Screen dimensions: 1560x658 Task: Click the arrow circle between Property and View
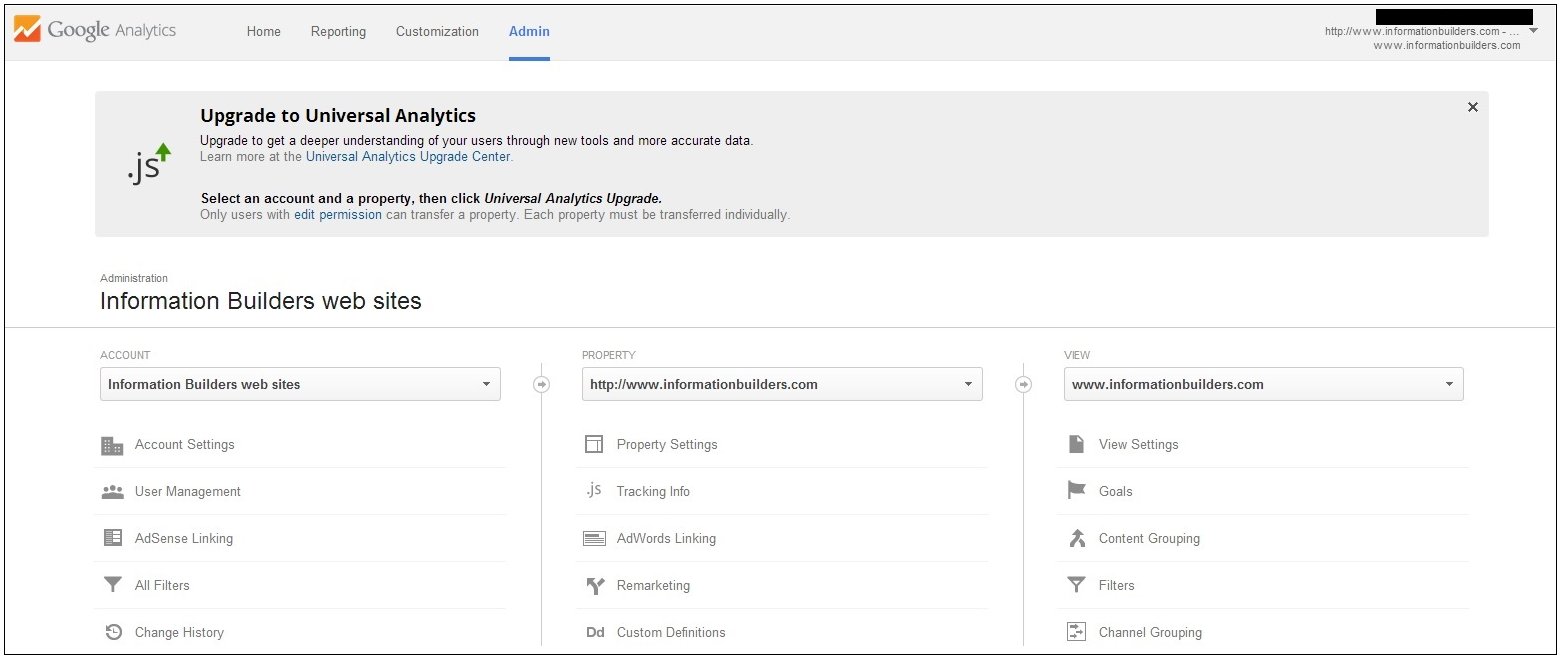pos(1023,384)
